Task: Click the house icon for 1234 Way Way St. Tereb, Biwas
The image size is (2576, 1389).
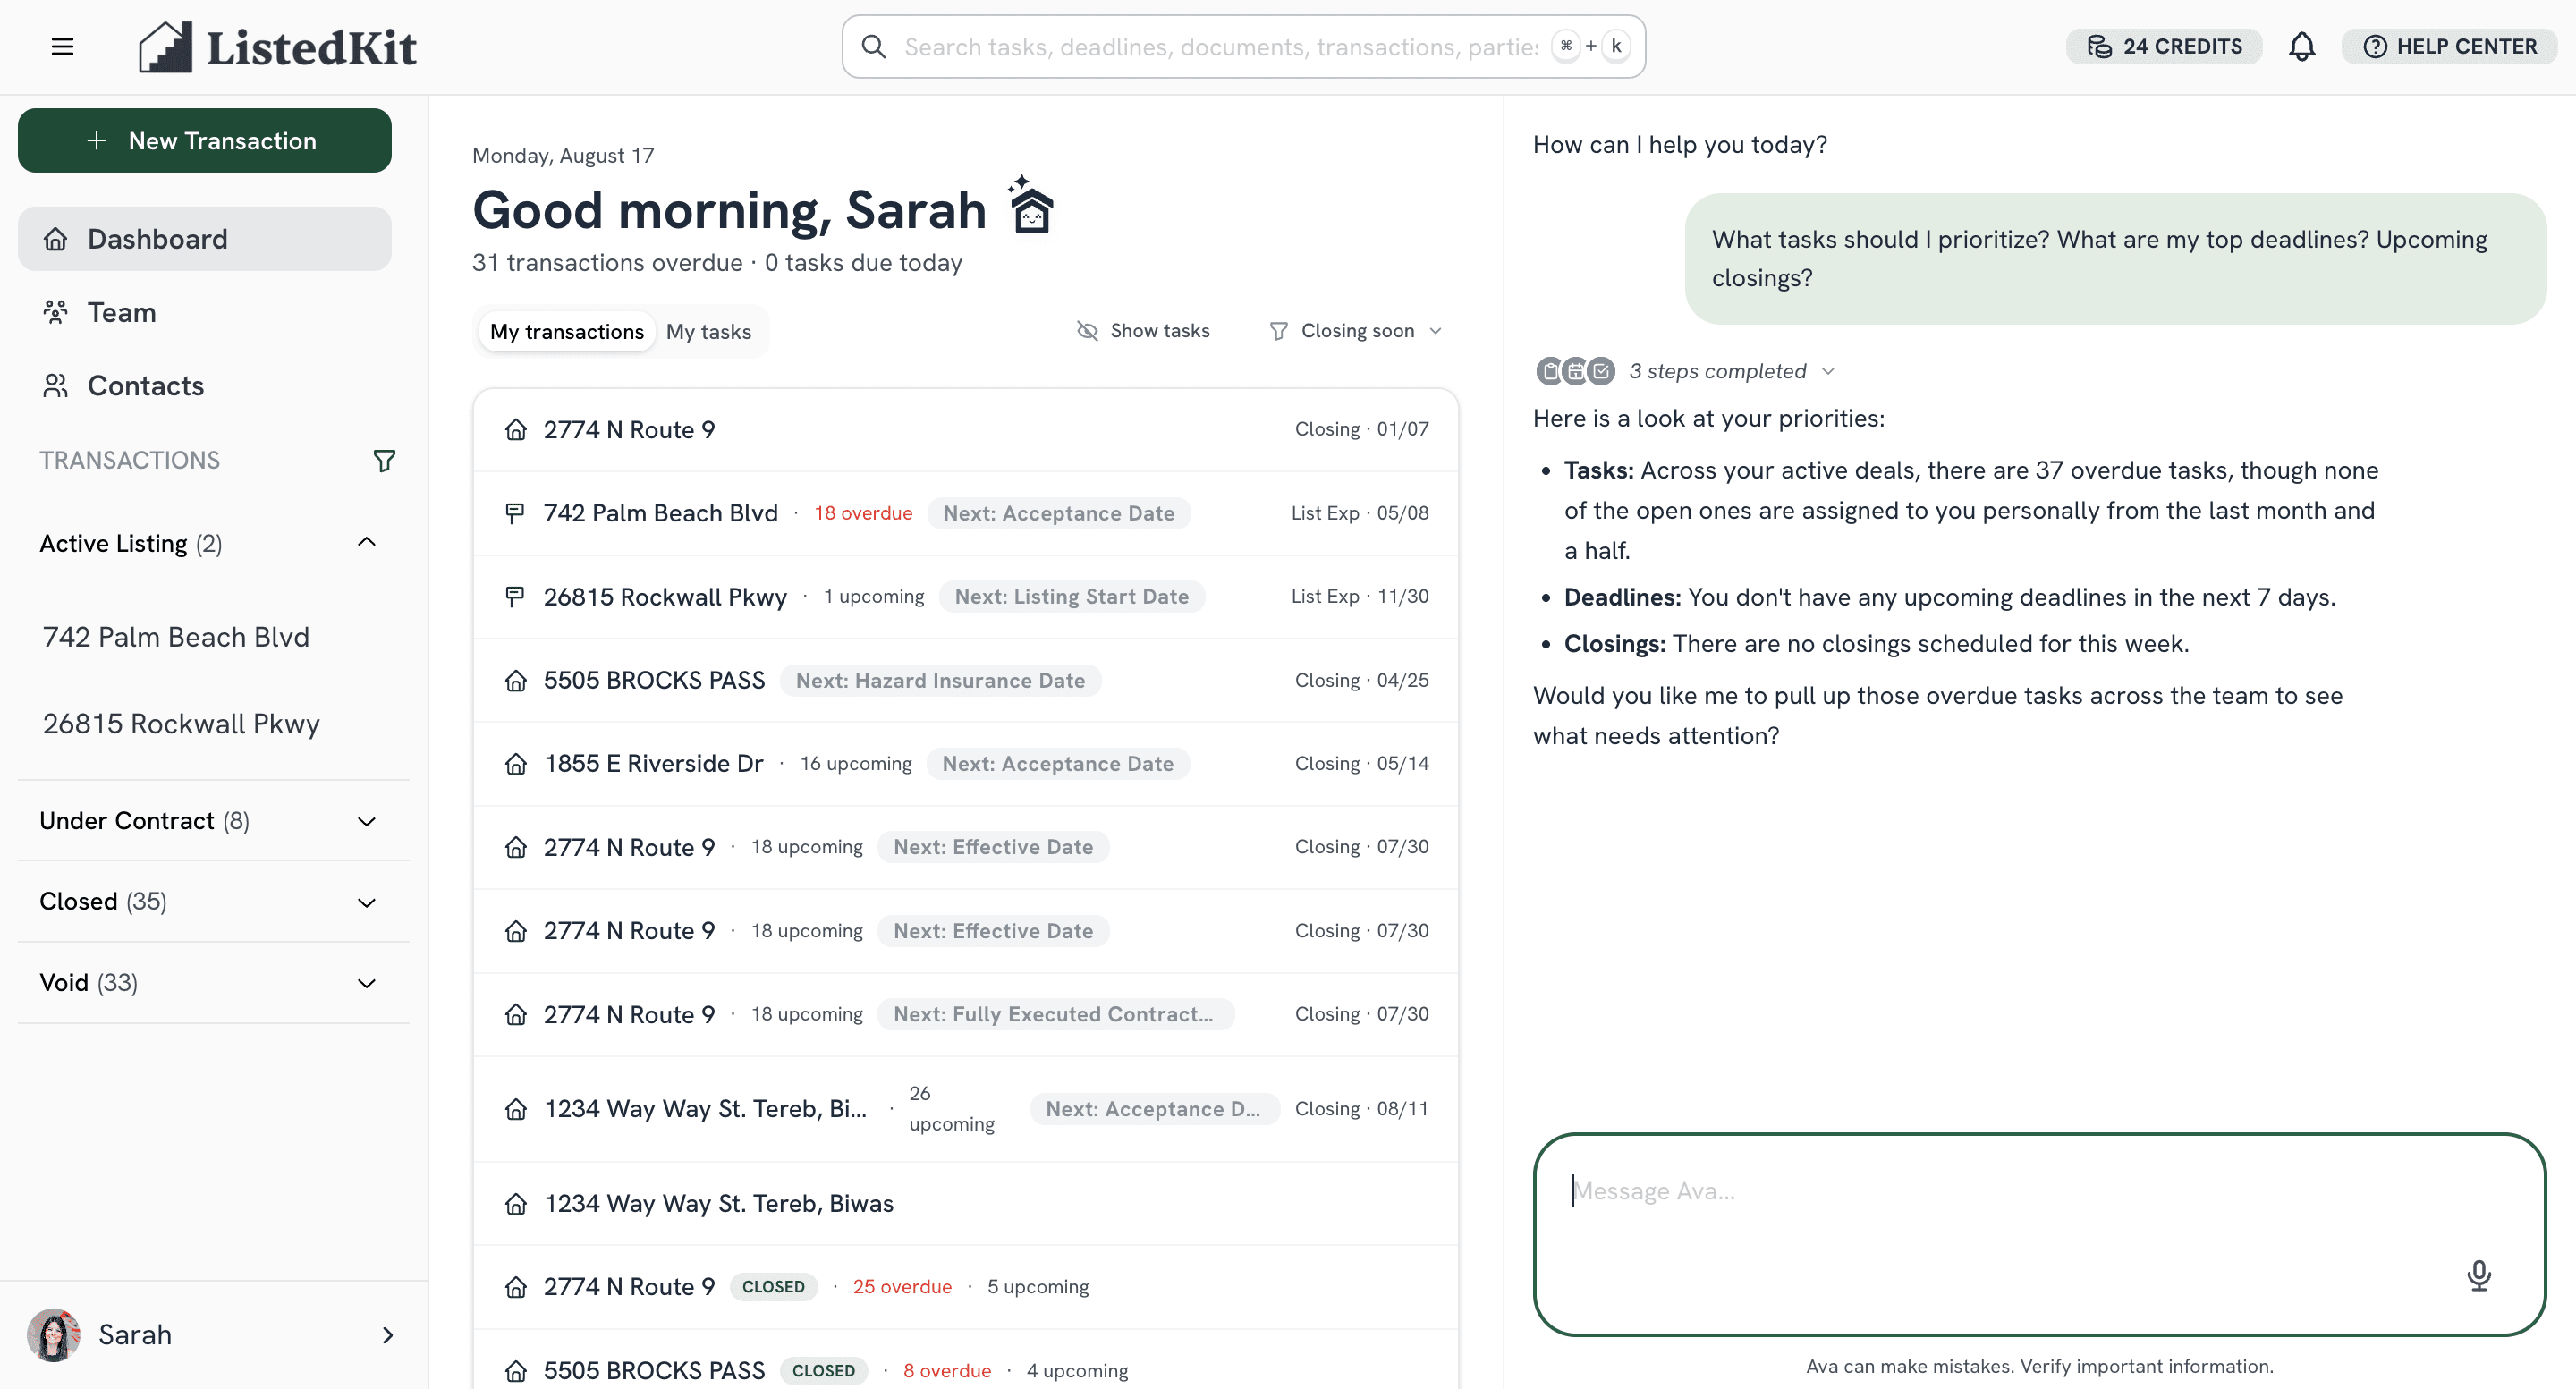Action: point(515,1204)
